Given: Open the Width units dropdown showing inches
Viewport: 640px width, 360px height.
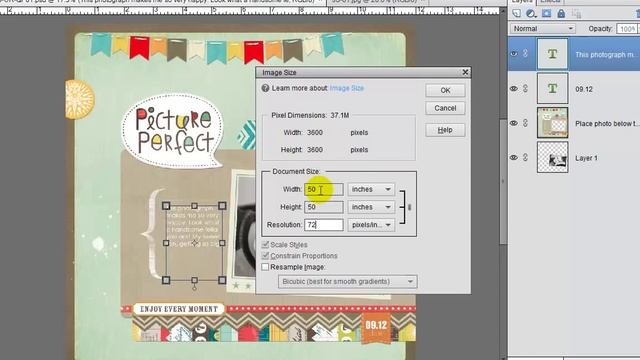Looking at the screenshot, I should [x=371, y=189].
